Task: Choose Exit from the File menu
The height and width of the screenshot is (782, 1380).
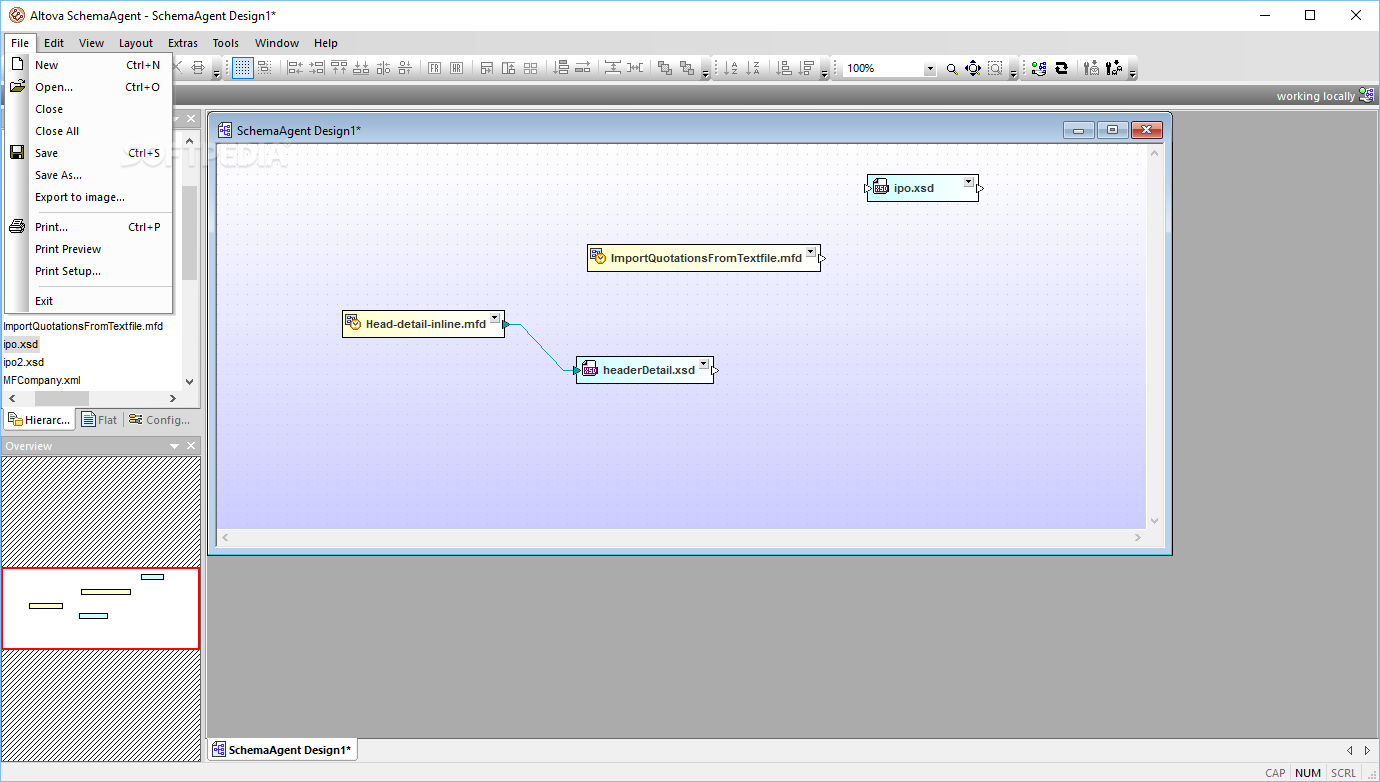Action: point(90,301)
